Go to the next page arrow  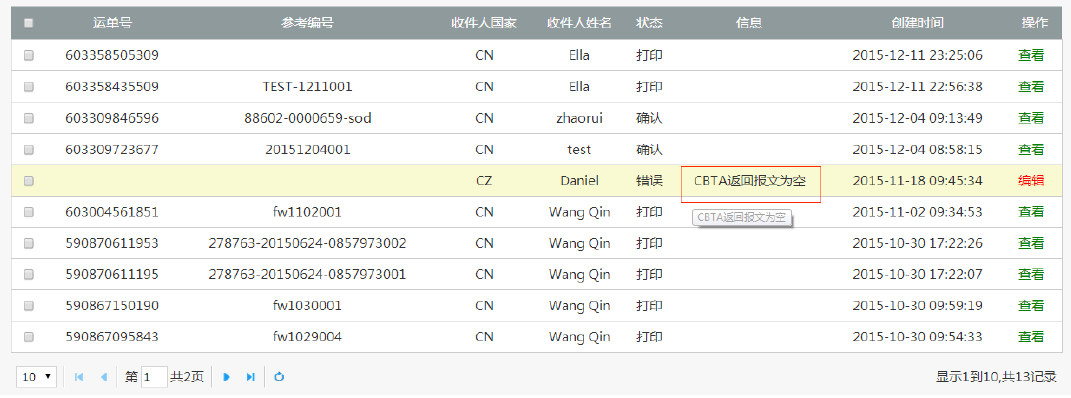227,377
